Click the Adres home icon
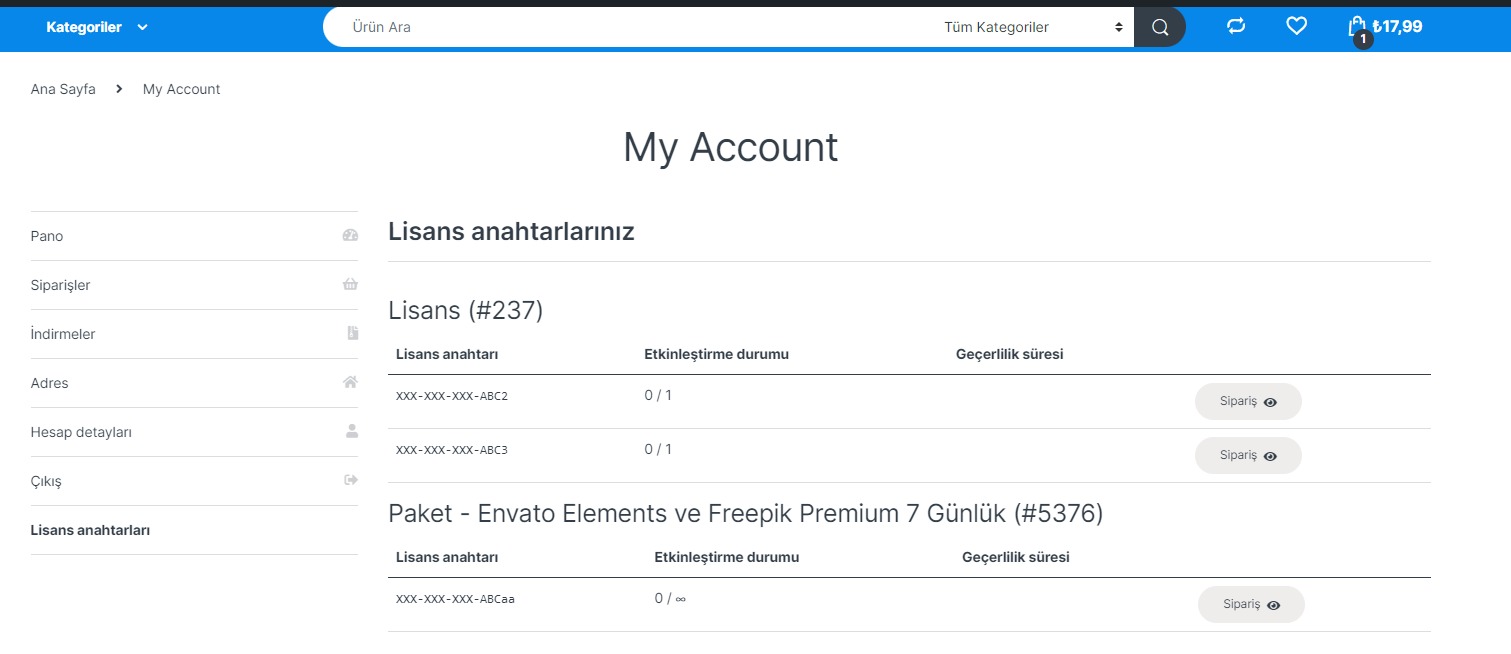 click(x=350, y=383)
